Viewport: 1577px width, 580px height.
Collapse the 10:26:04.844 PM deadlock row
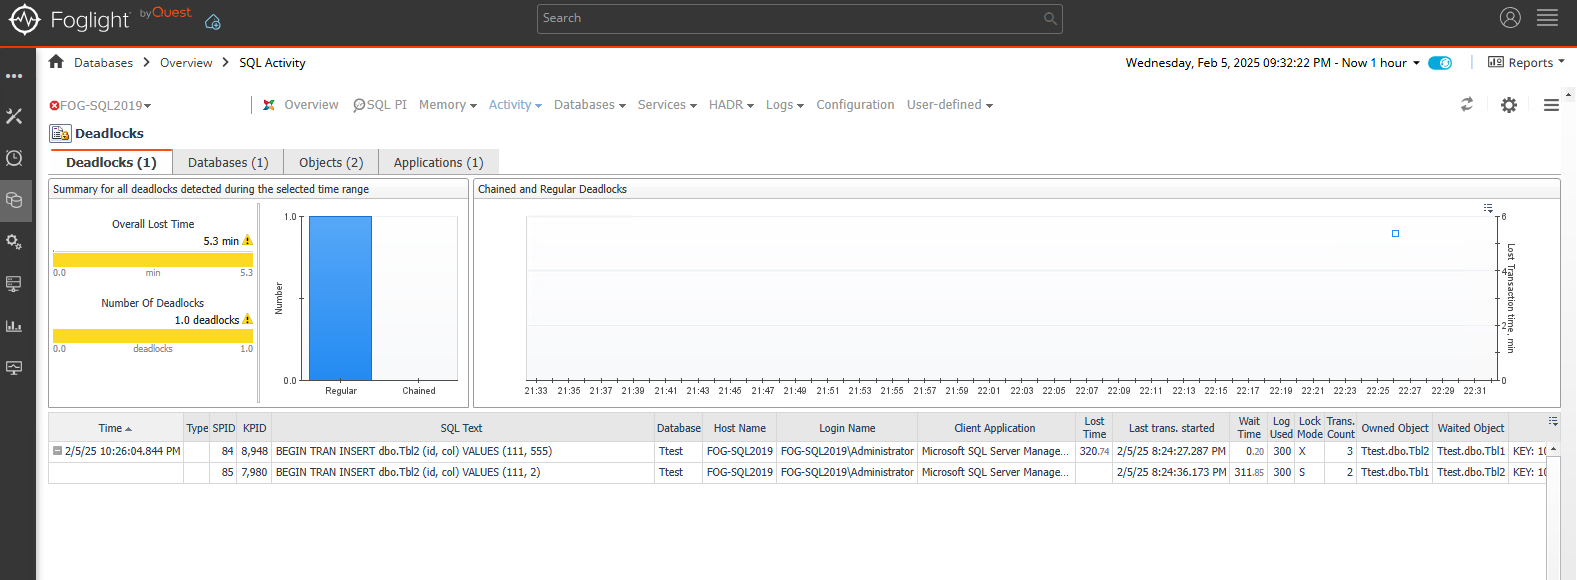(x=57, y=451)
